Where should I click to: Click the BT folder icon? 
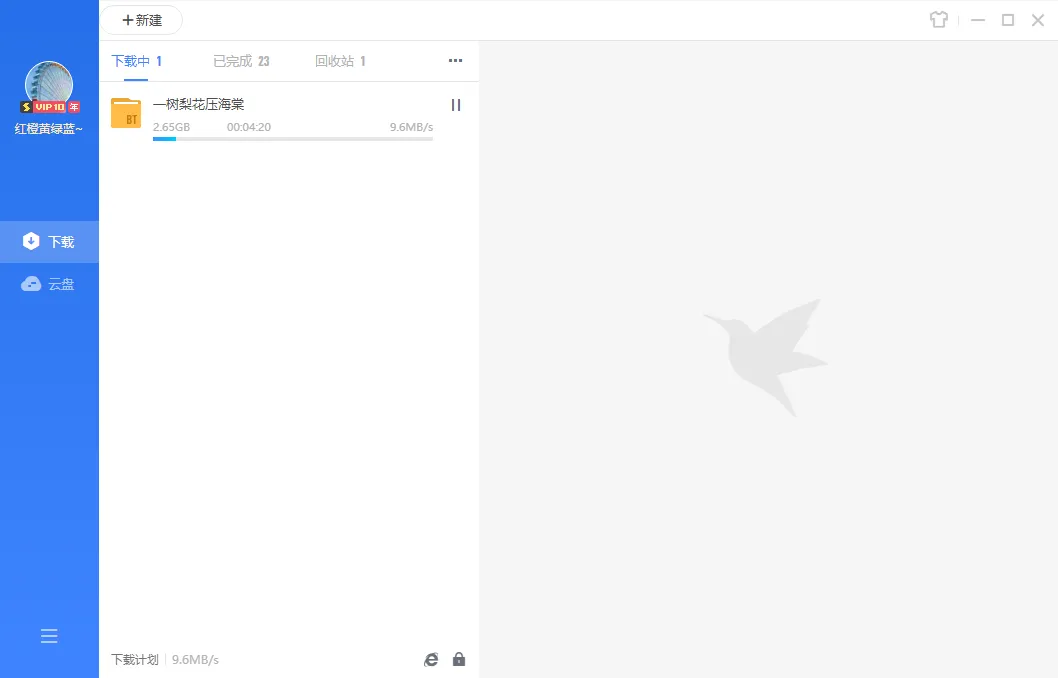[x=126, y=113]
